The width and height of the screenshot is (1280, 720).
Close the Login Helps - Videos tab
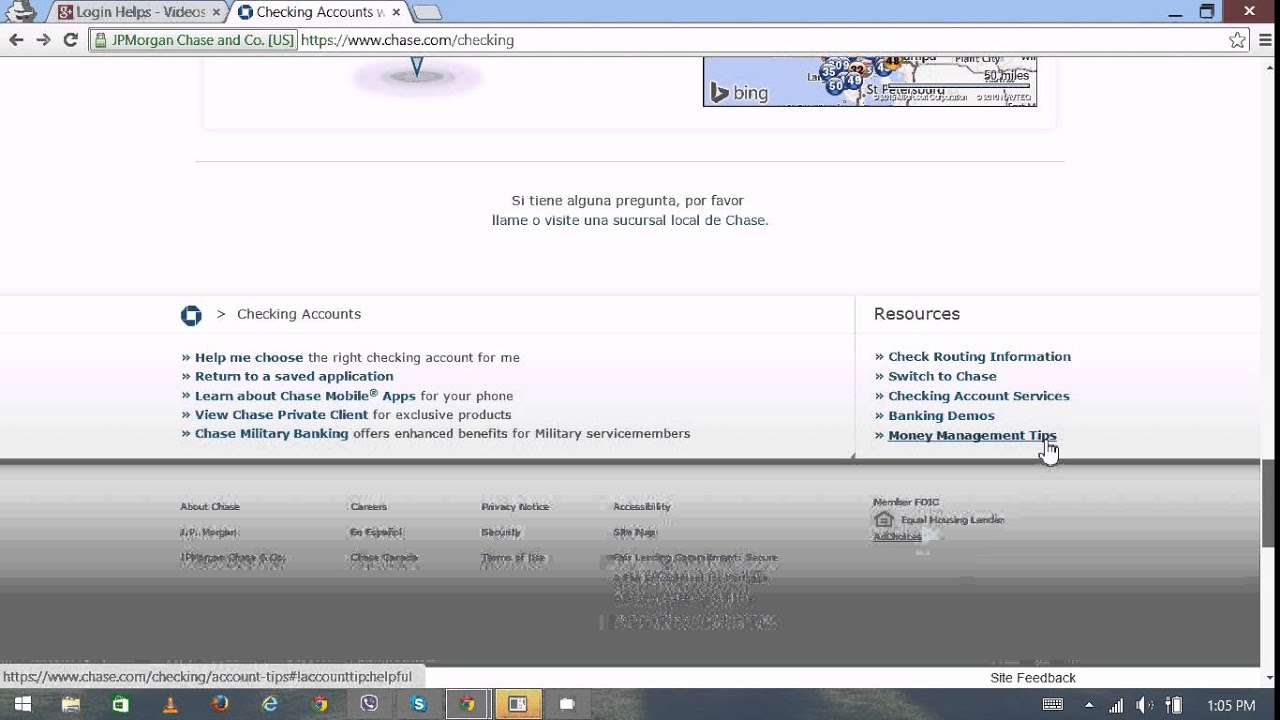pyautogui.click(x=216, y=12)
